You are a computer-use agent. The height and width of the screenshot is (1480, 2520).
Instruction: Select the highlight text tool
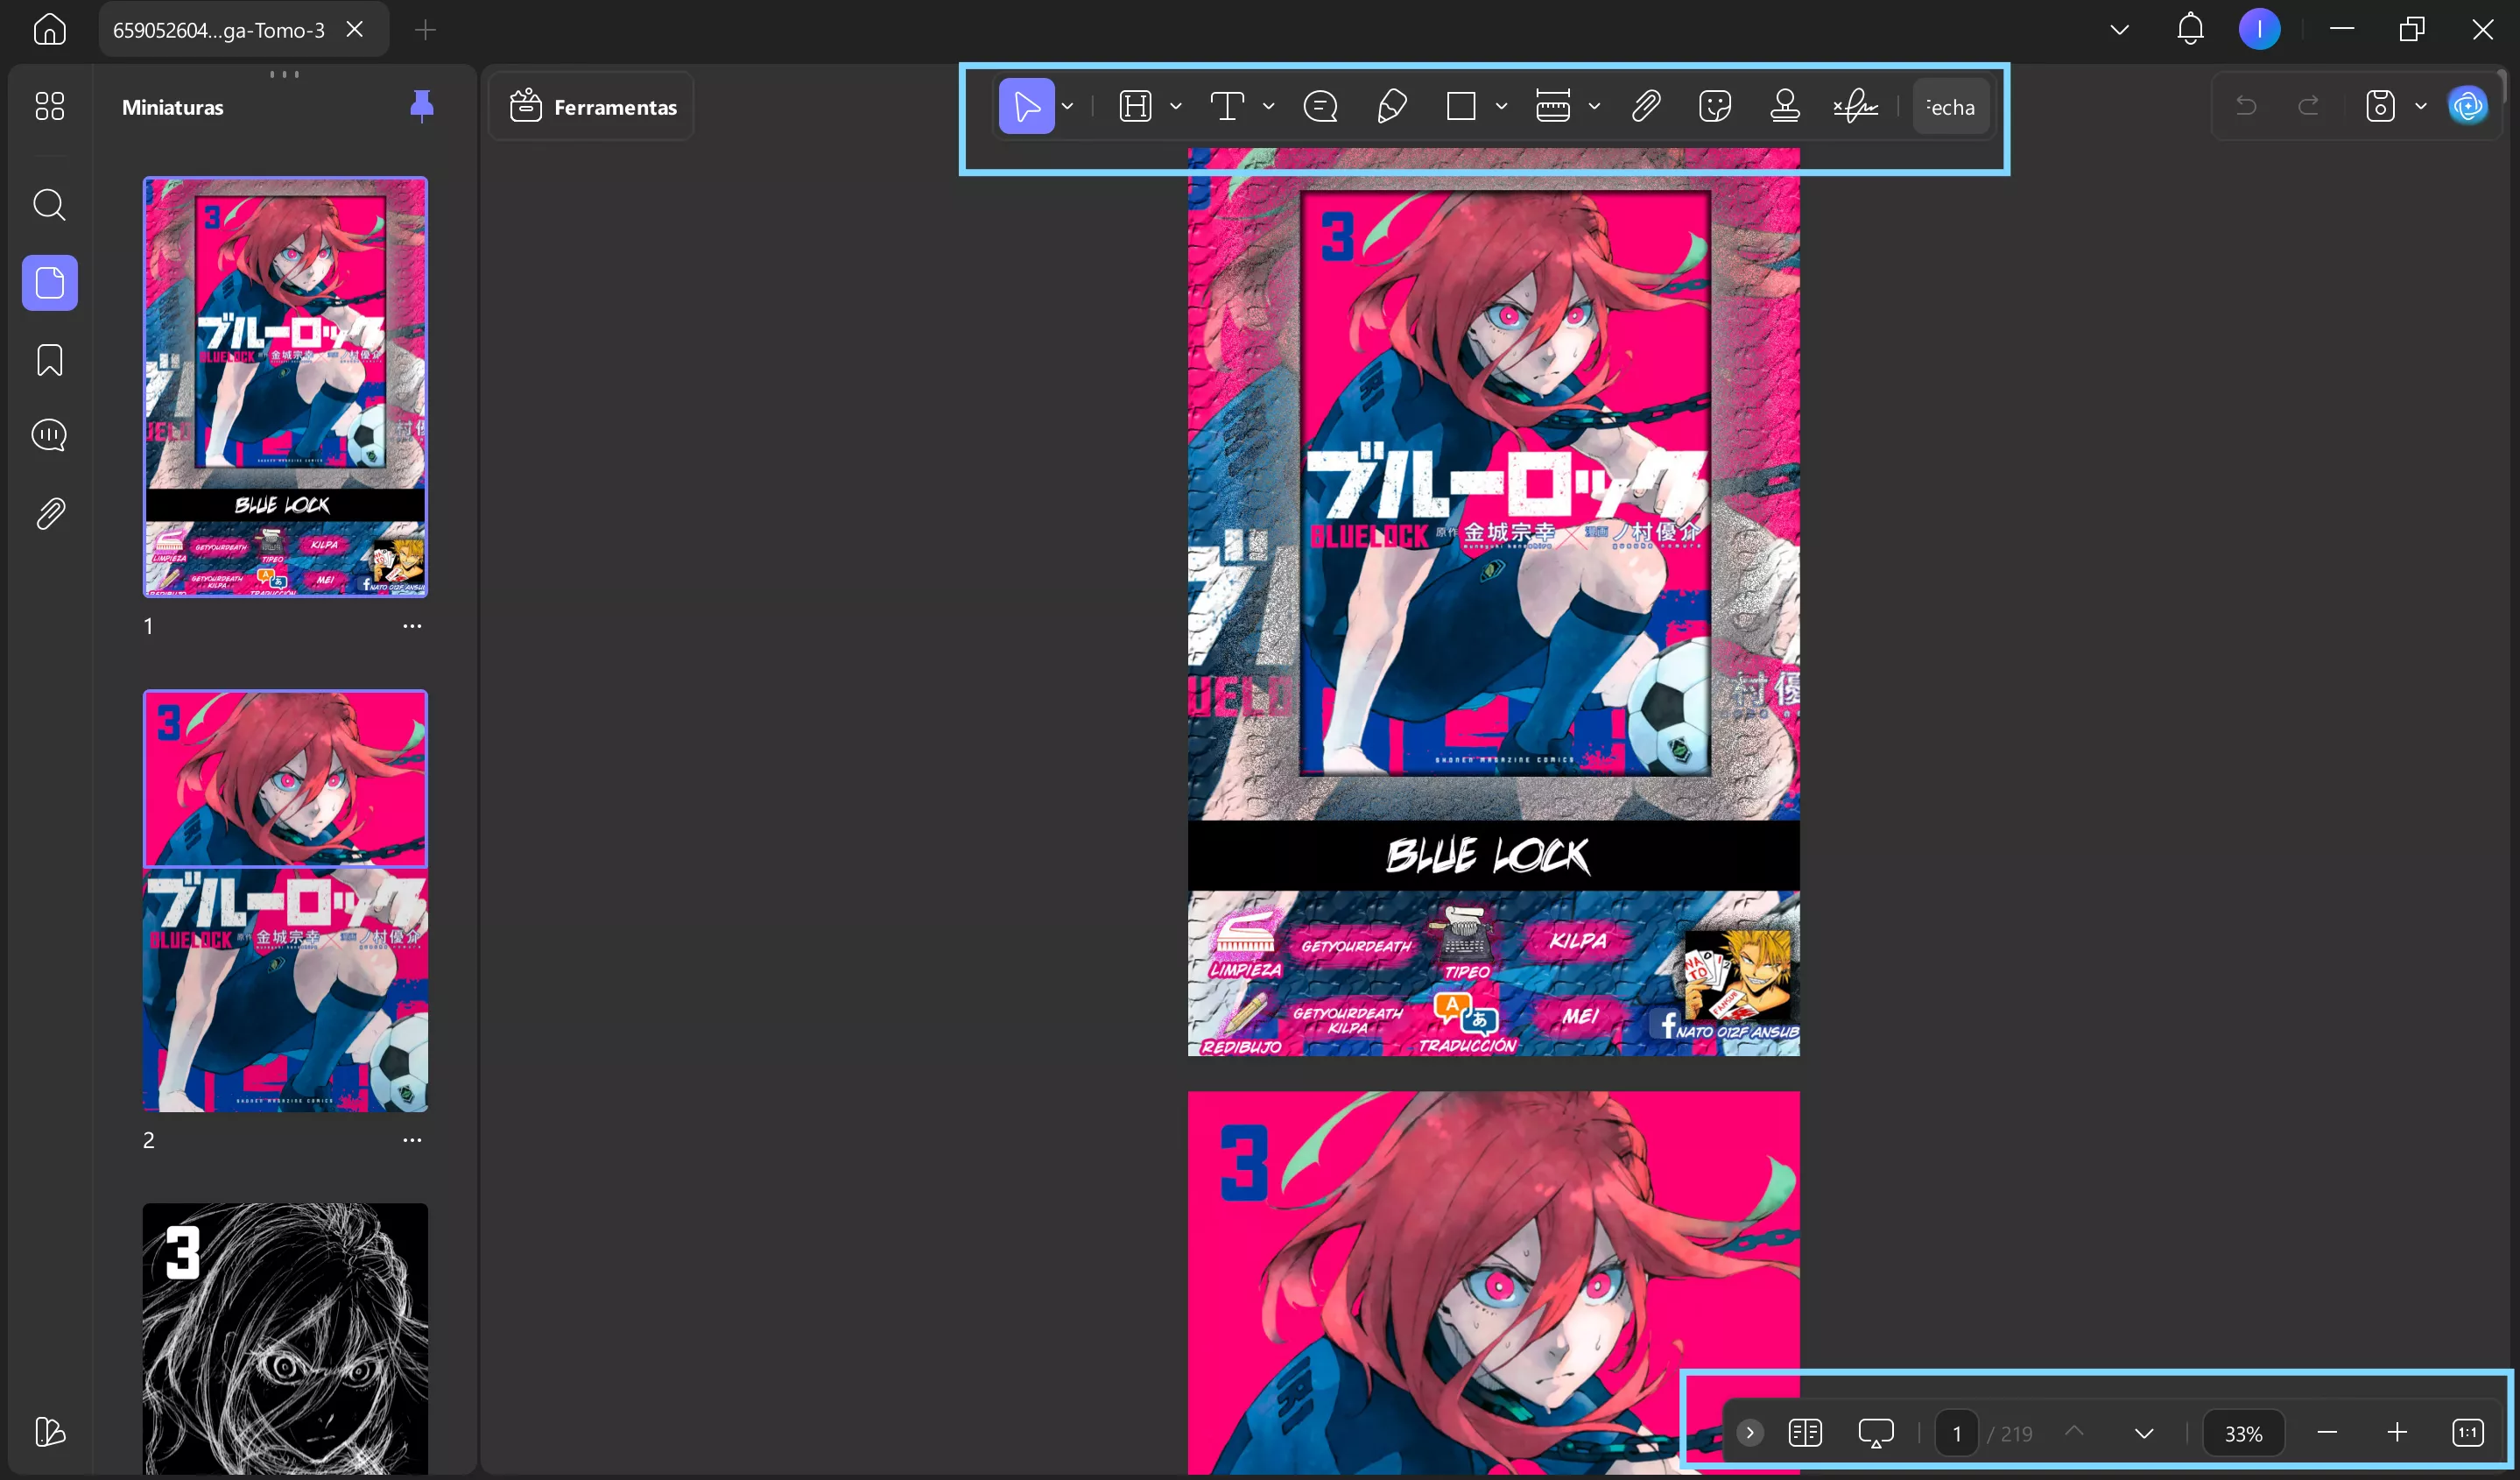click(1135, 106)
